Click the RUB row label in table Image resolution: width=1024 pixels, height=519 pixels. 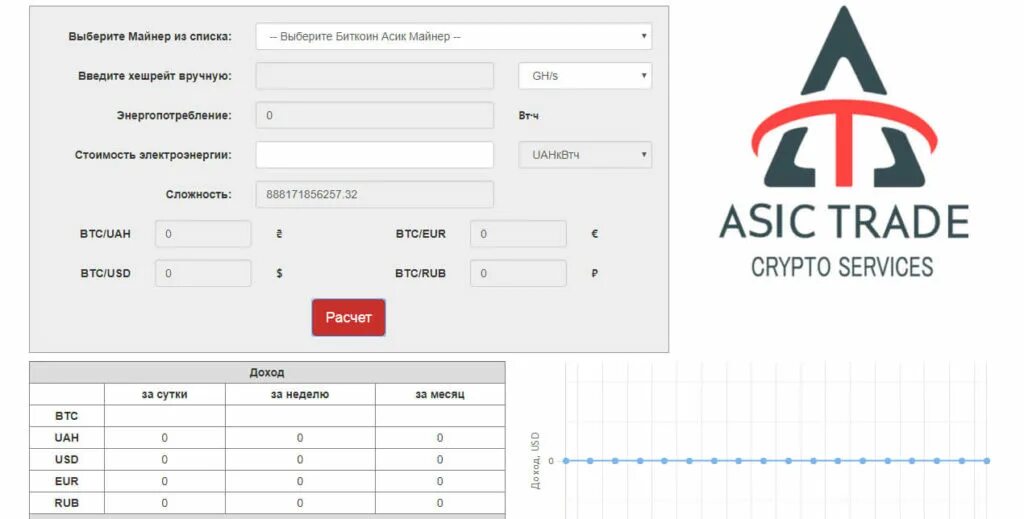[67, 503]
